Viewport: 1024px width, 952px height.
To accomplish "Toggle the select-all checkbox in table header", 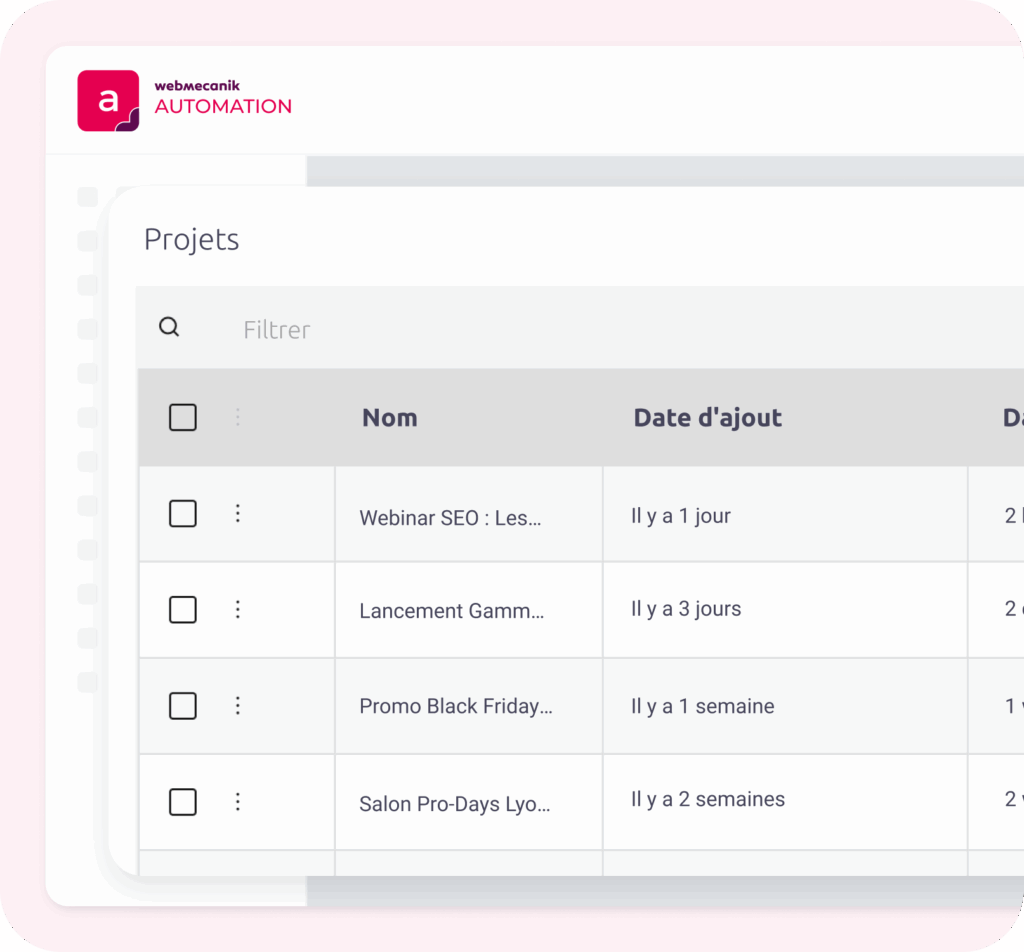I will (x=183, y=417).
